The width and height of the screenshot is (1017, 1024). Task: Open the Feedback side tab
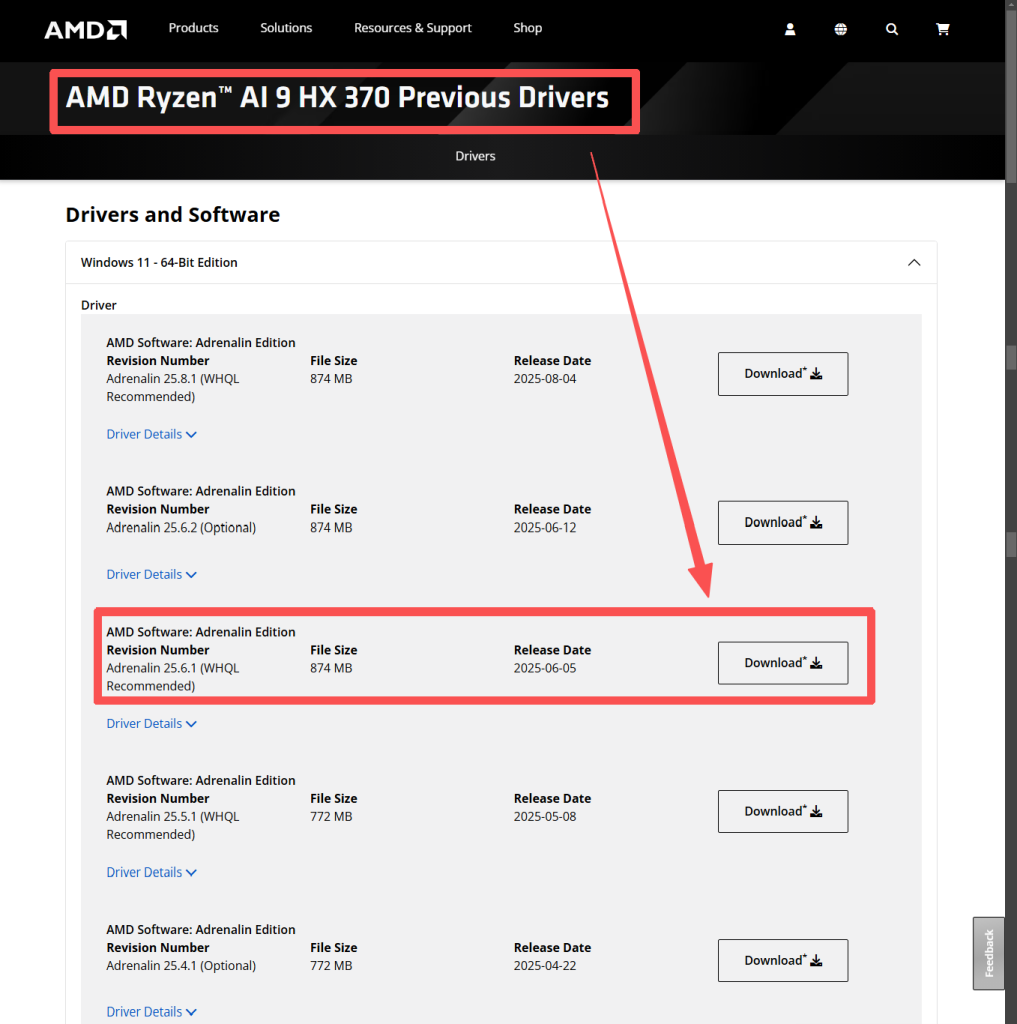[x=988, y=953]
